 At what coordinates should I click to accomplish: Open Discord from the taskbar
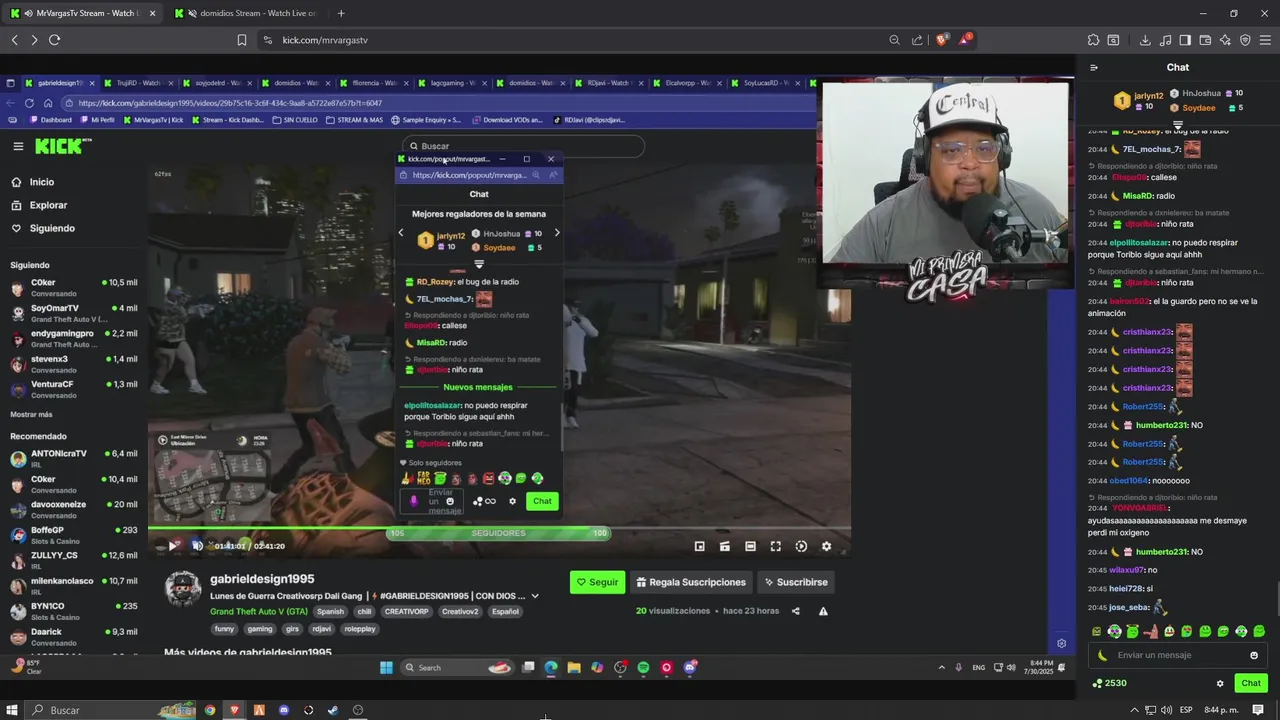284,710
